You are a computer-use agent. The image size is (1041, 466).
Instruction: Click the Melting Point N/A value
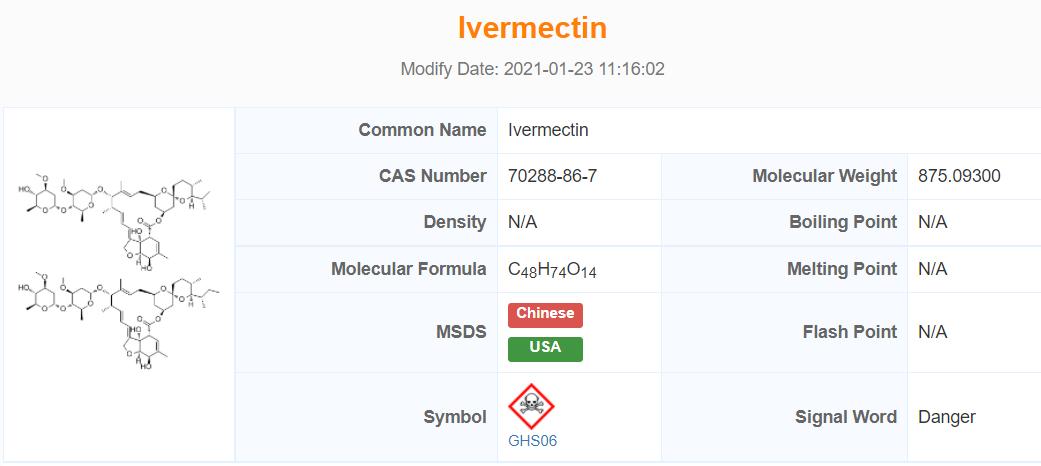932,269
